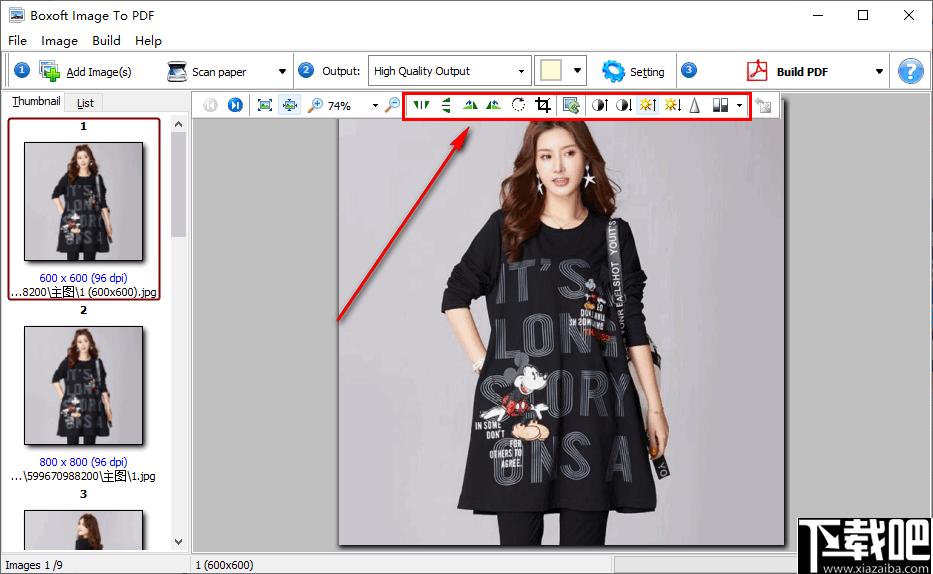The height and width of the screenshot is (574, 933).
Task: Click the Add Image(s) button
Action: click(86, 71)
